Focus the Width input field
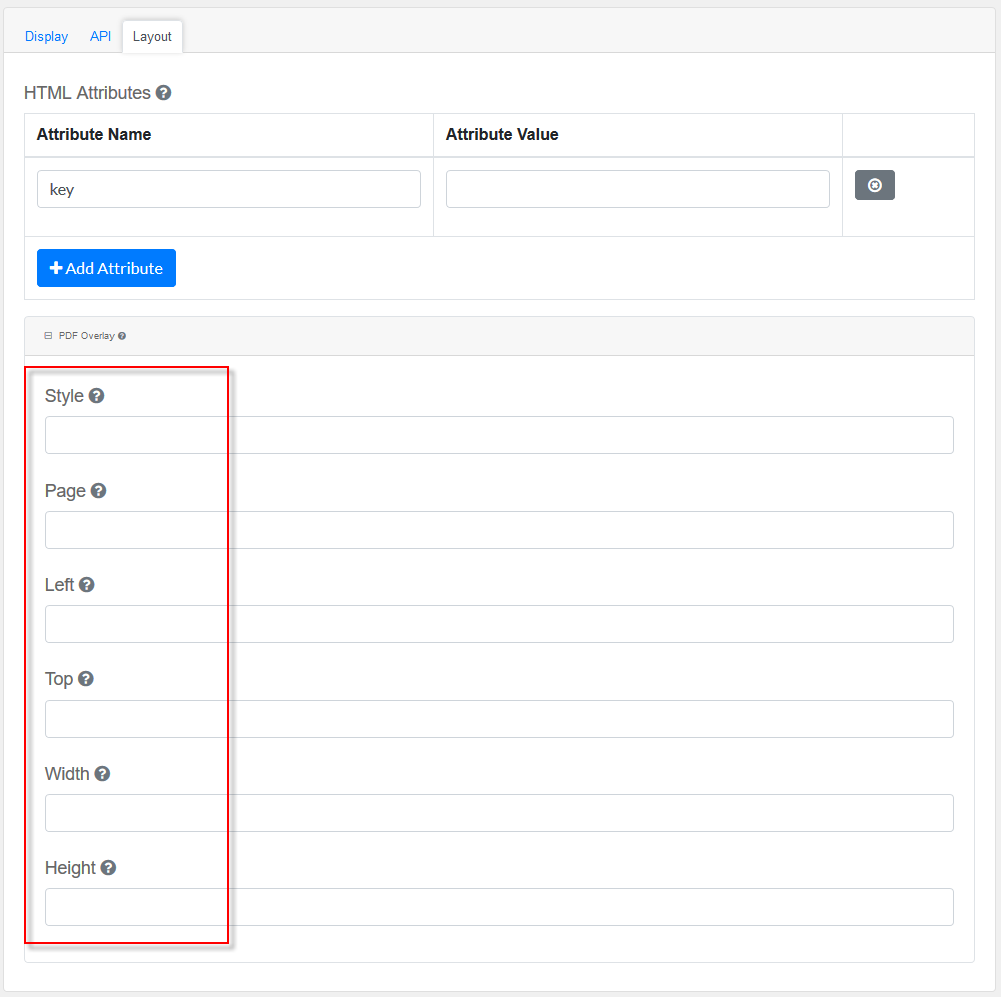This screenshot has width=1001, height=997. 499,813
